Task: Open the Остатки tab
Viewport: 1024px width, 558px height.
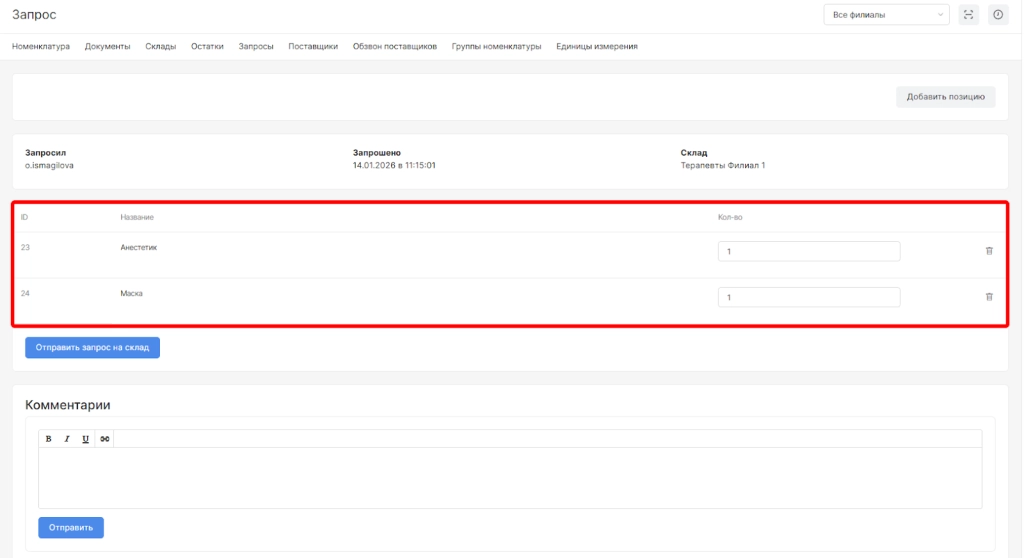Action: click(207, 46)
